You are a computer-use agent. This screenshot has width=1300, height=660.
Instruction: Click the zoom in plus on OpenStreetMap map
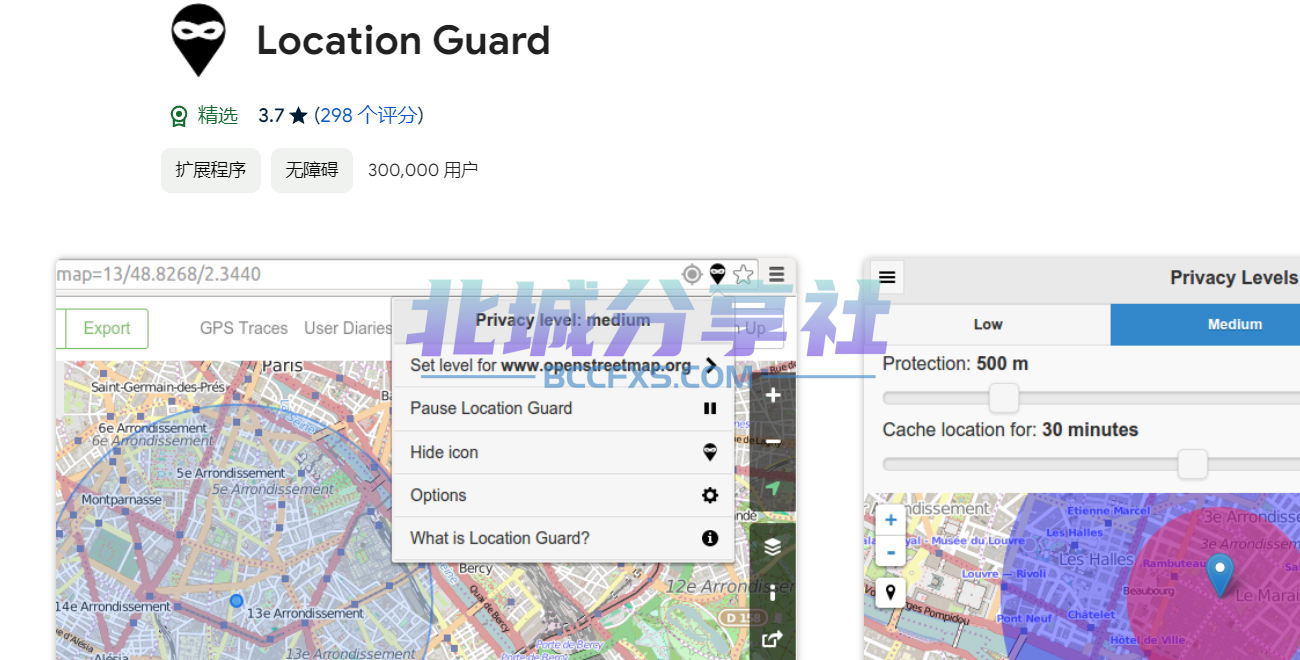[x=773, y=395]
